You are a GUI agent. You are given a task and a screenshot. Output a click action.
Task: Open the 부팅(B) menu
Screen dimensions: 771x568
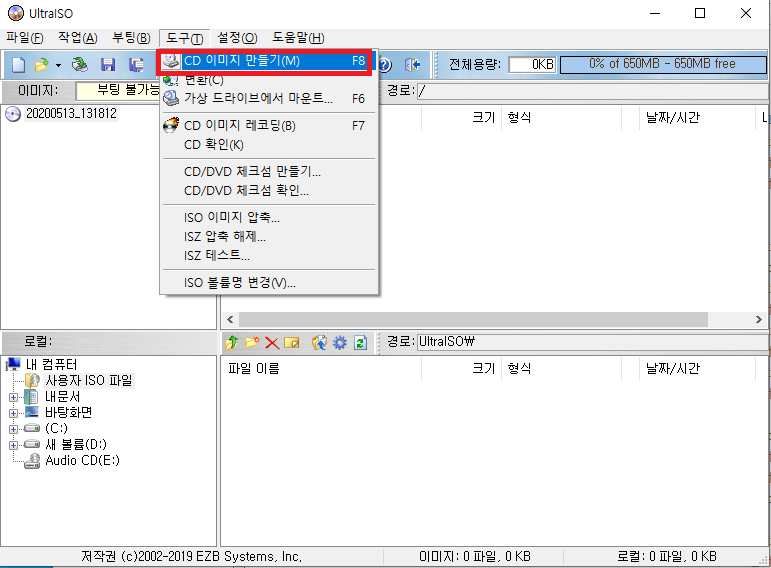(x=132, y=38)
